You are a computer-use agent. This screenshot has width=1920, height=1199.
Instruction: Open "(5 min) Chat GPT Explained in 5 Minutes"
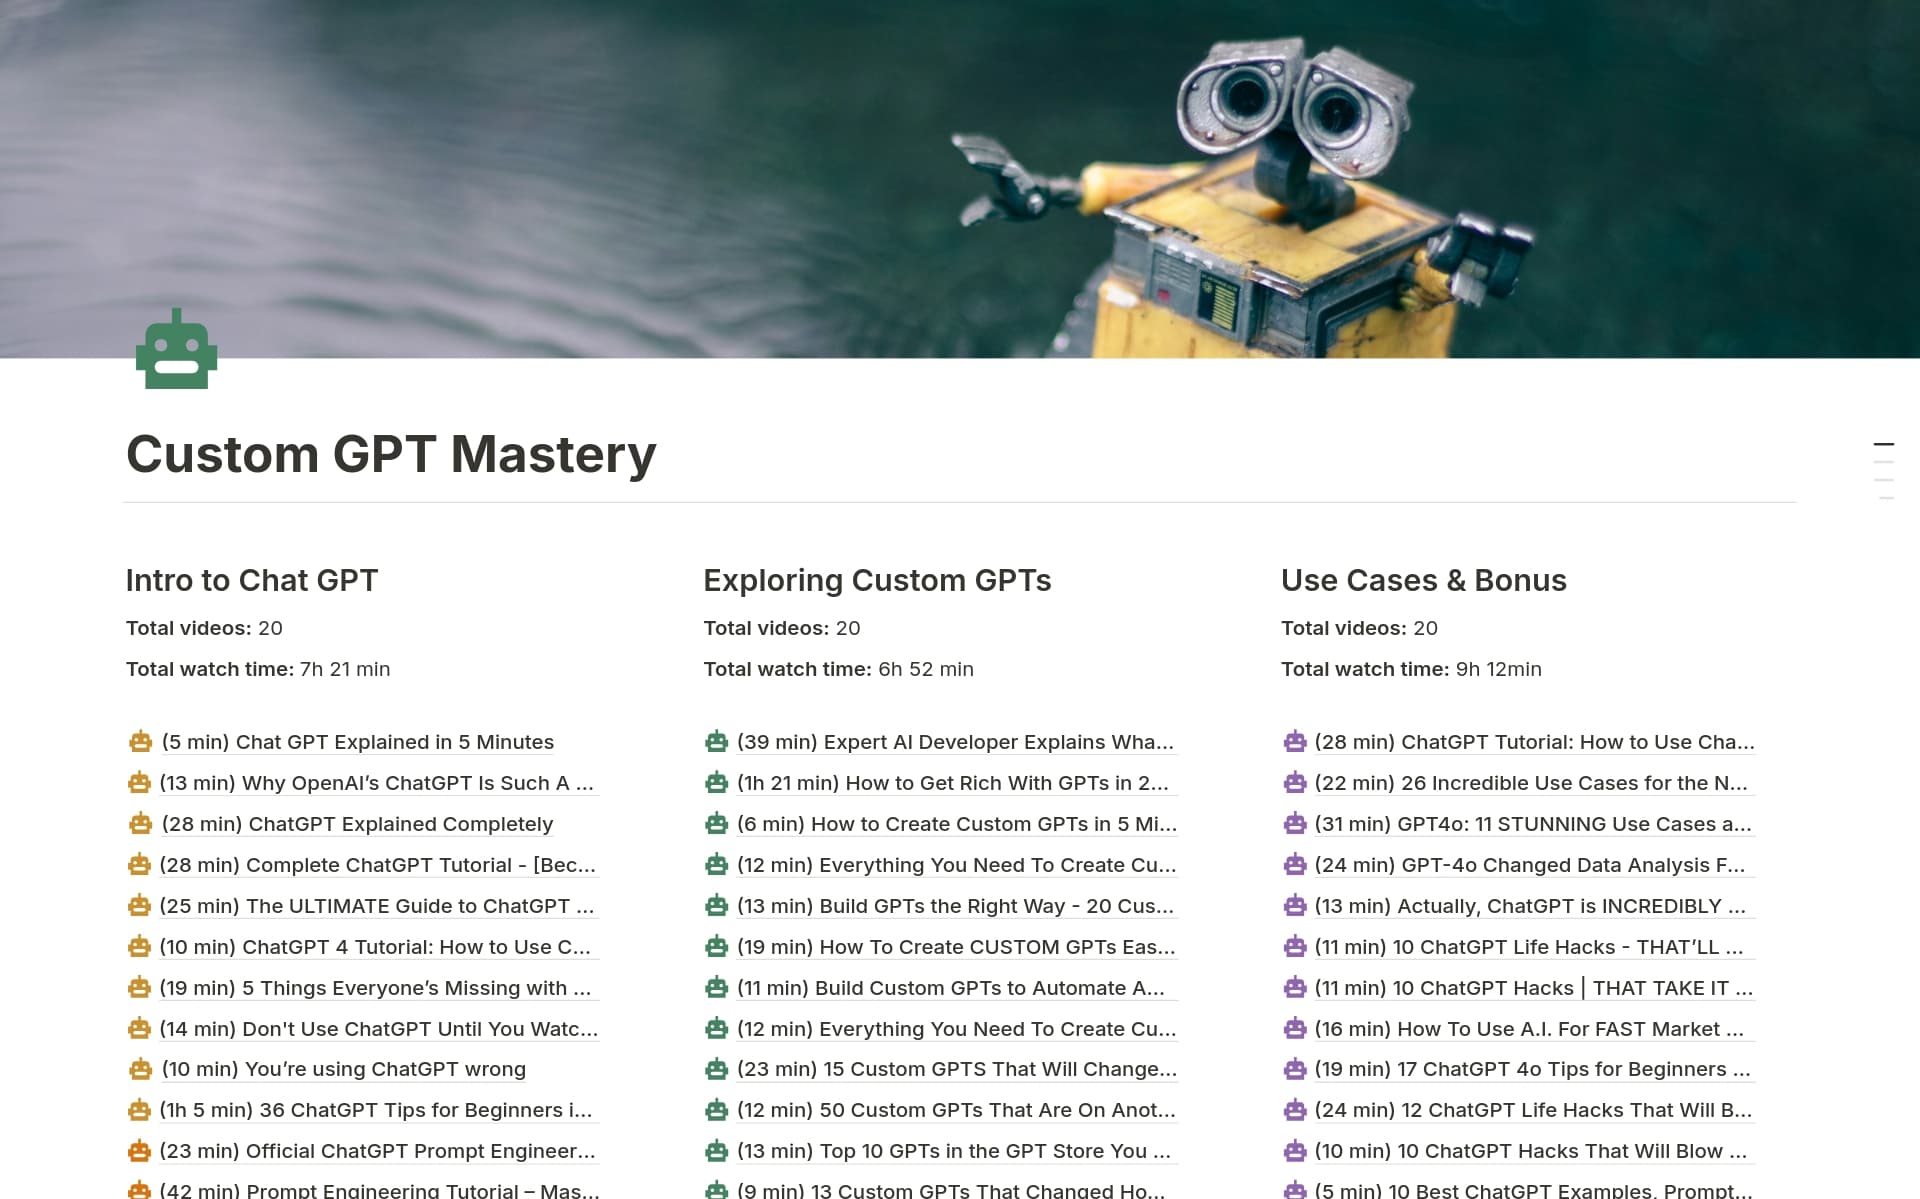click(x=358, y=742)
